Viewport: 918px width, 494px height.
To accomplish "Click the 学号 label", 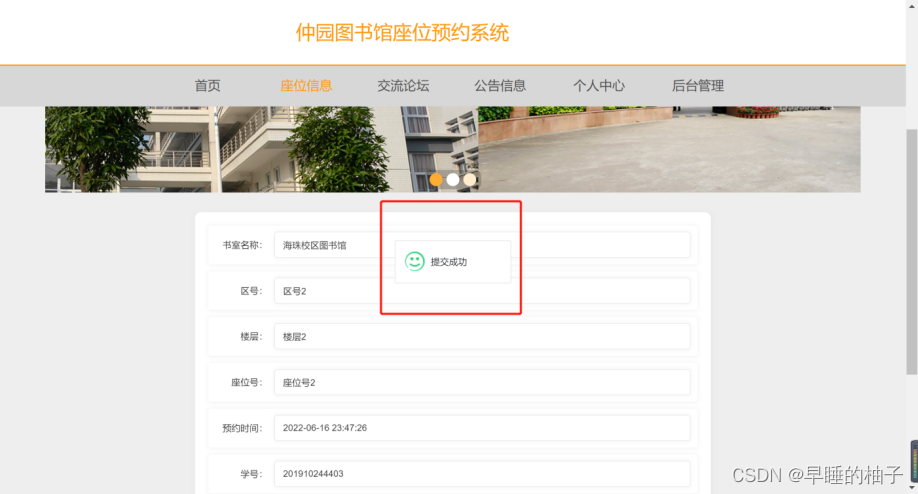I will coord(252,474).
